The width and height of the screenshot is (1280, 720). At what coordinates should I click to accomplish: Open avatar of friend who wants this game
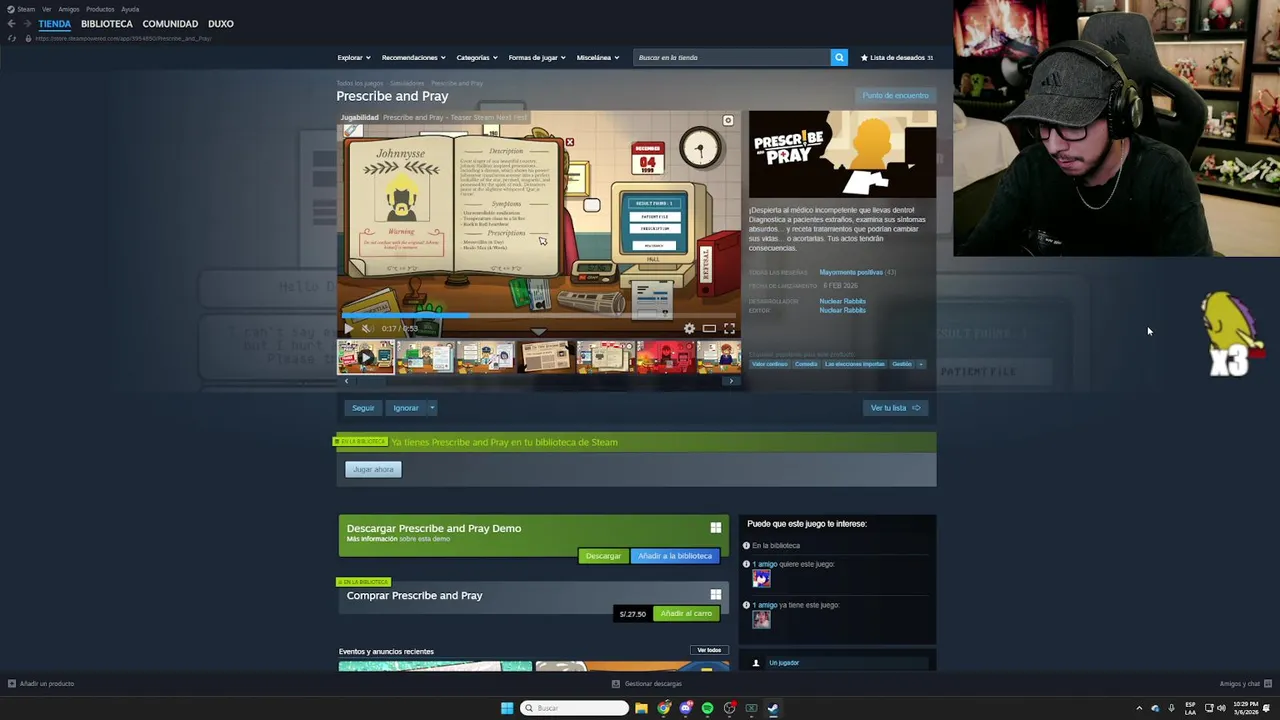(761, 578)
